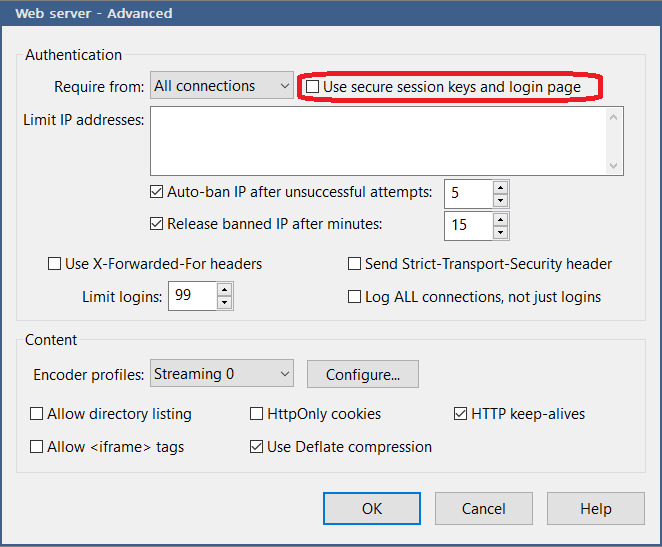Enable Log ALL connections checkbox
662x547 pixels.
[354, 296]
